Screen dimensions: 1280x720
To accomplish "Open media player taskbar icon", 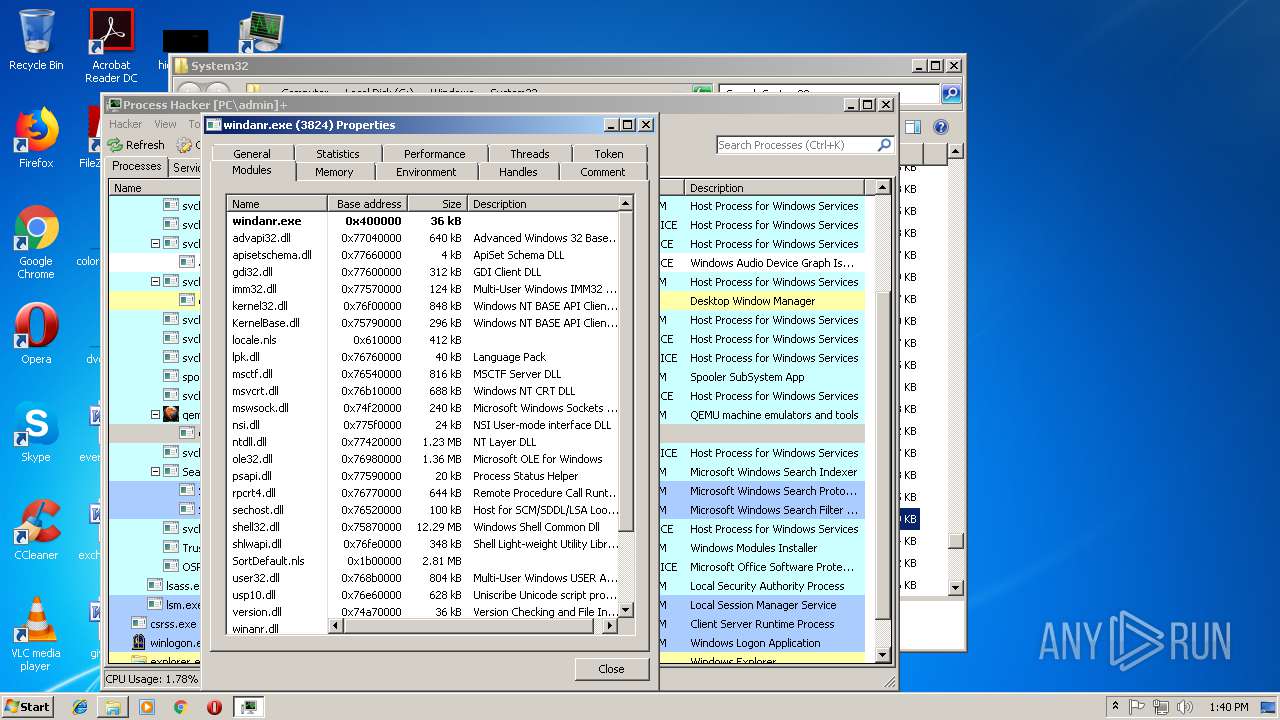I will [x=147, y=707].
